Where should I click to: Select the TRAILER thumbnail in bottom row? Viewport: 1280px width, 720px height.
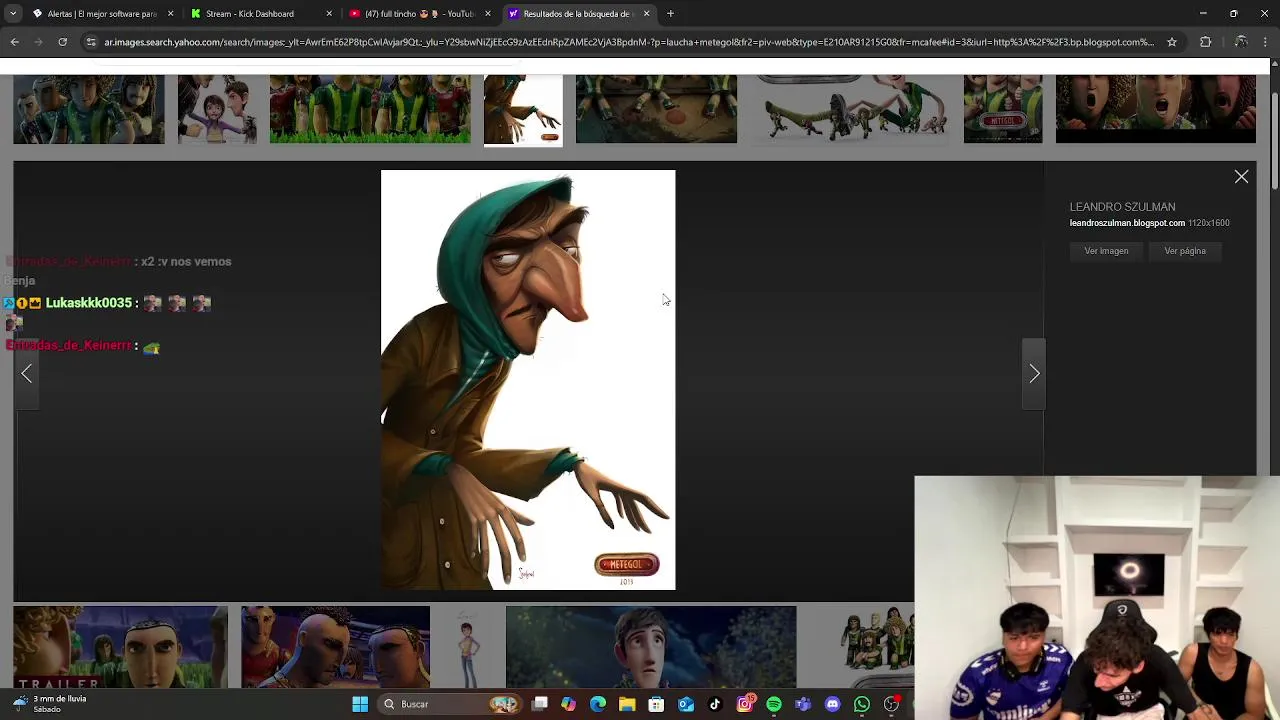[x=120, y=647]
